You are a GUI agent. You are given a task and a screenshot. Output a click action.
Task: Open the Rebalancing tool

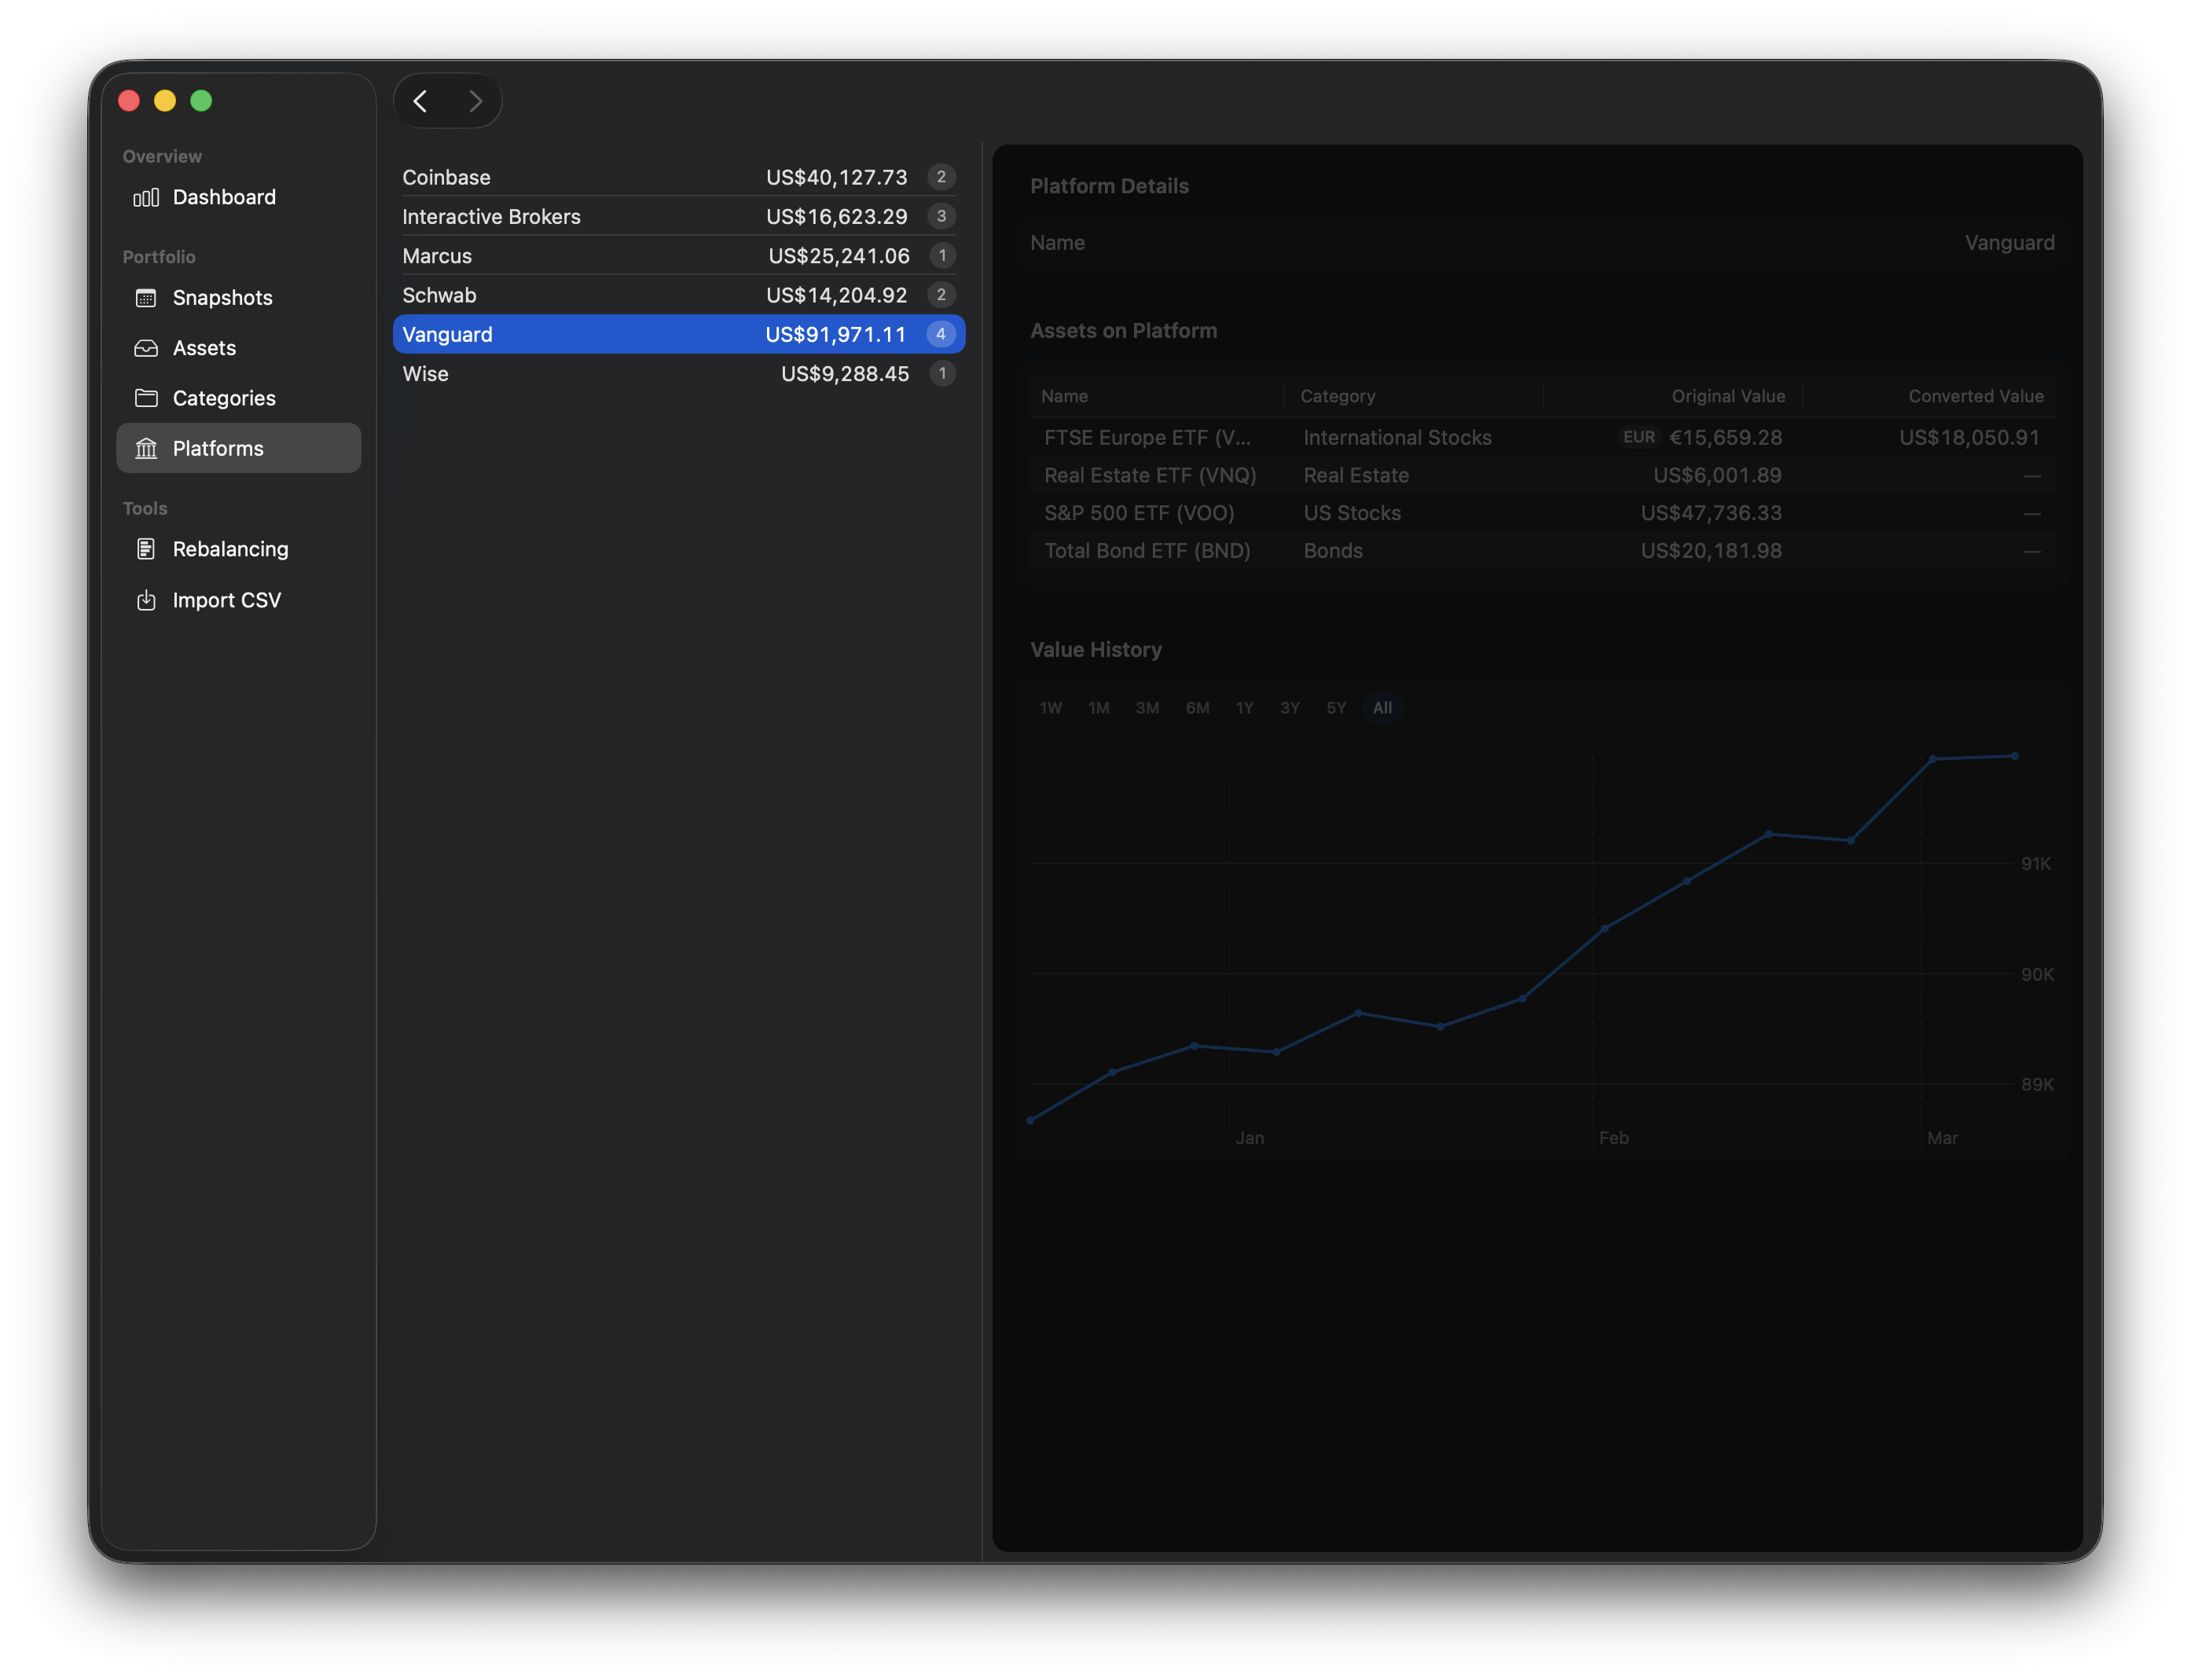(x=229, y=549)
